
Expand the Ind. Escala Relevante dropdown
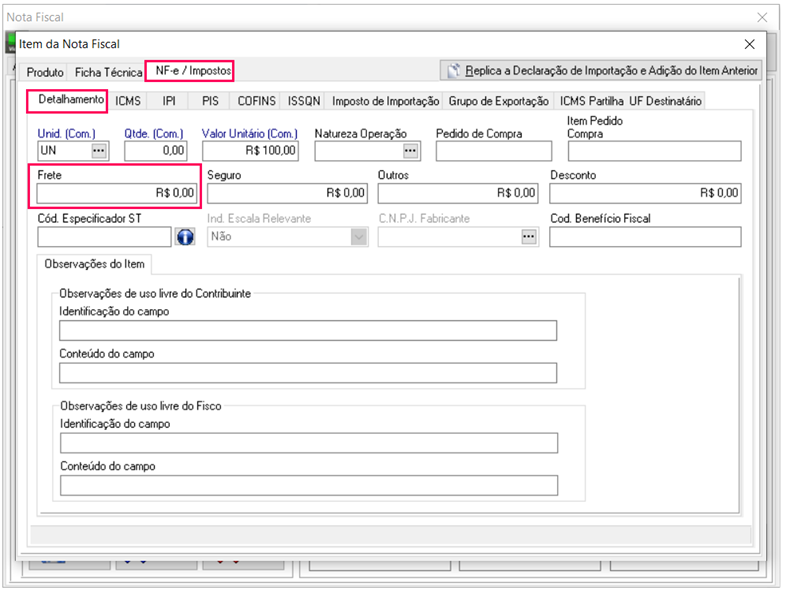pyautogui.click(x=358, y=237)
